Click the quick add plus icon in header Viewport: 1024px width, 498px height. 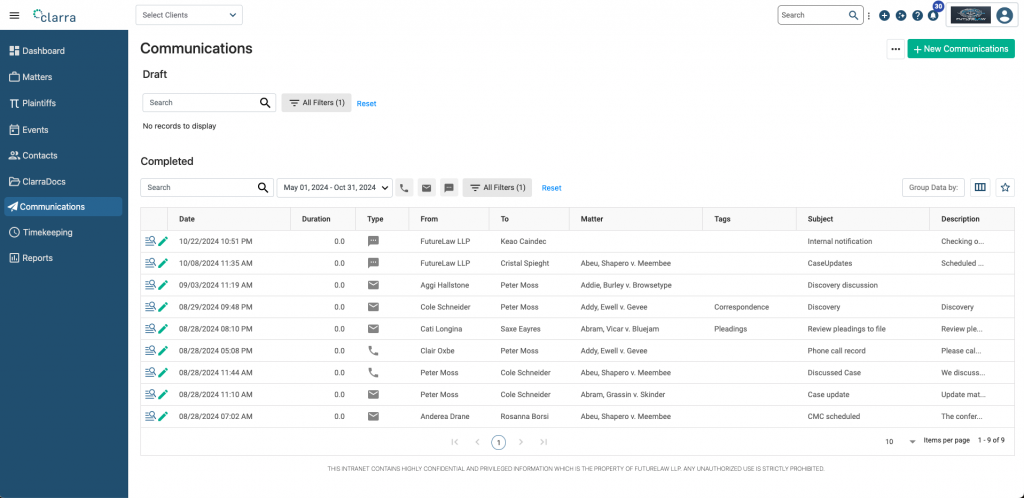[884, 16]
